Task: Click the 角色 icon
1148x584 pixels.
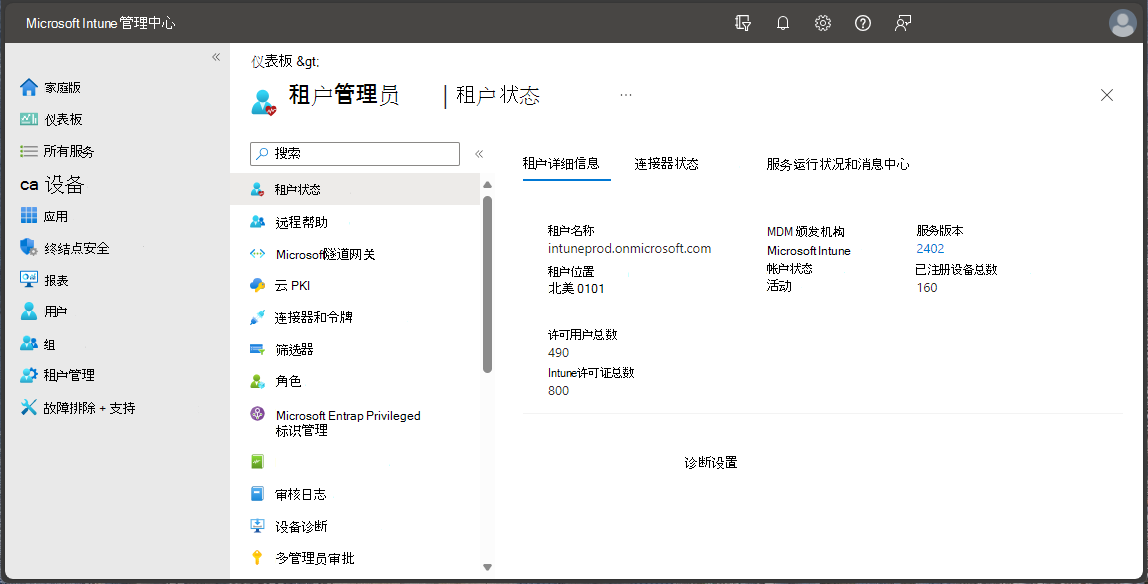Action: (257, 381)
